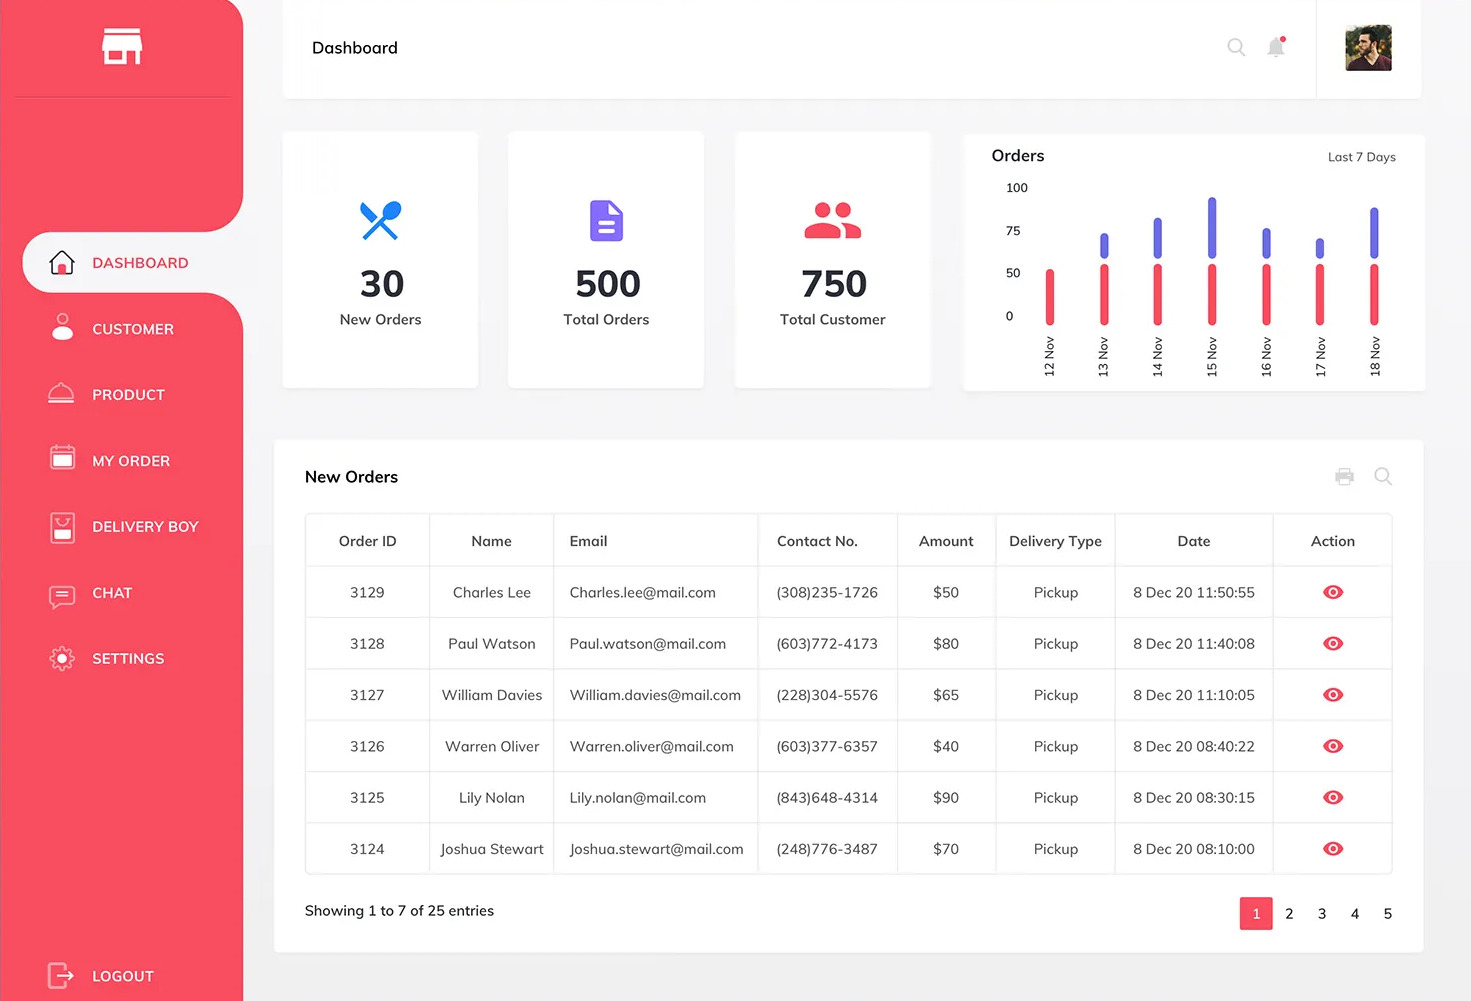Open the header search icon

tap(1236, 47)
